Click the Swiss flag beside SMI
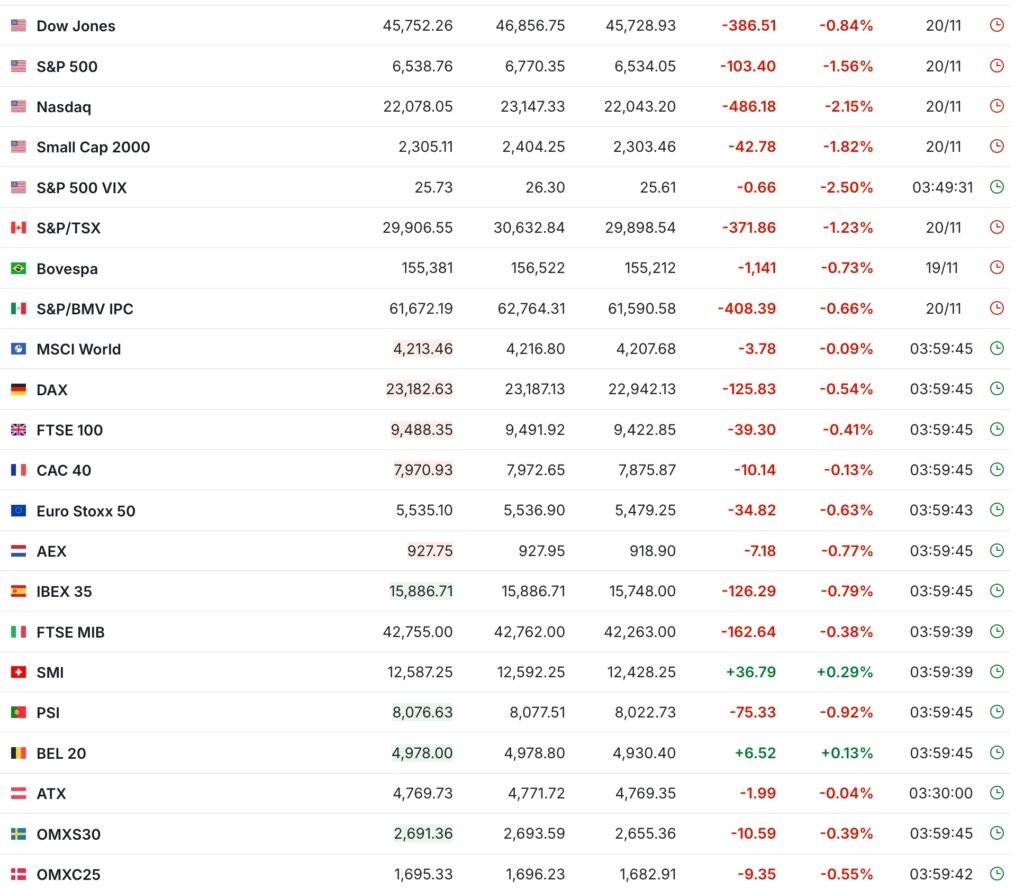 (x=18, y=672)
